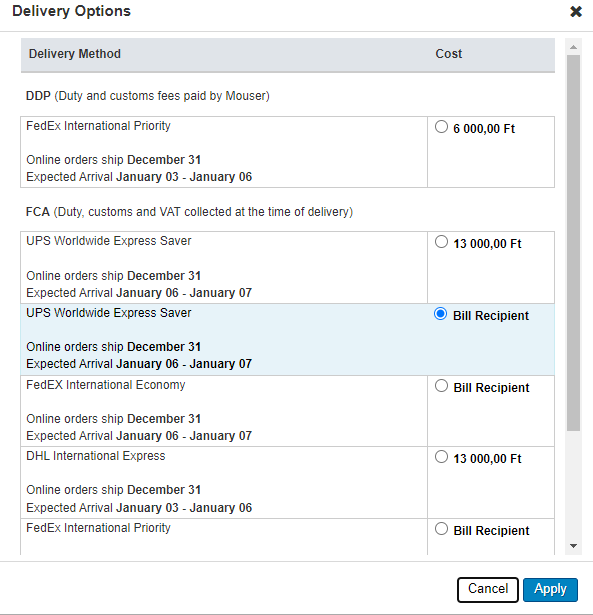
Task: Click the 13 000,00 Ft UPS cost label
Action: 487,244
